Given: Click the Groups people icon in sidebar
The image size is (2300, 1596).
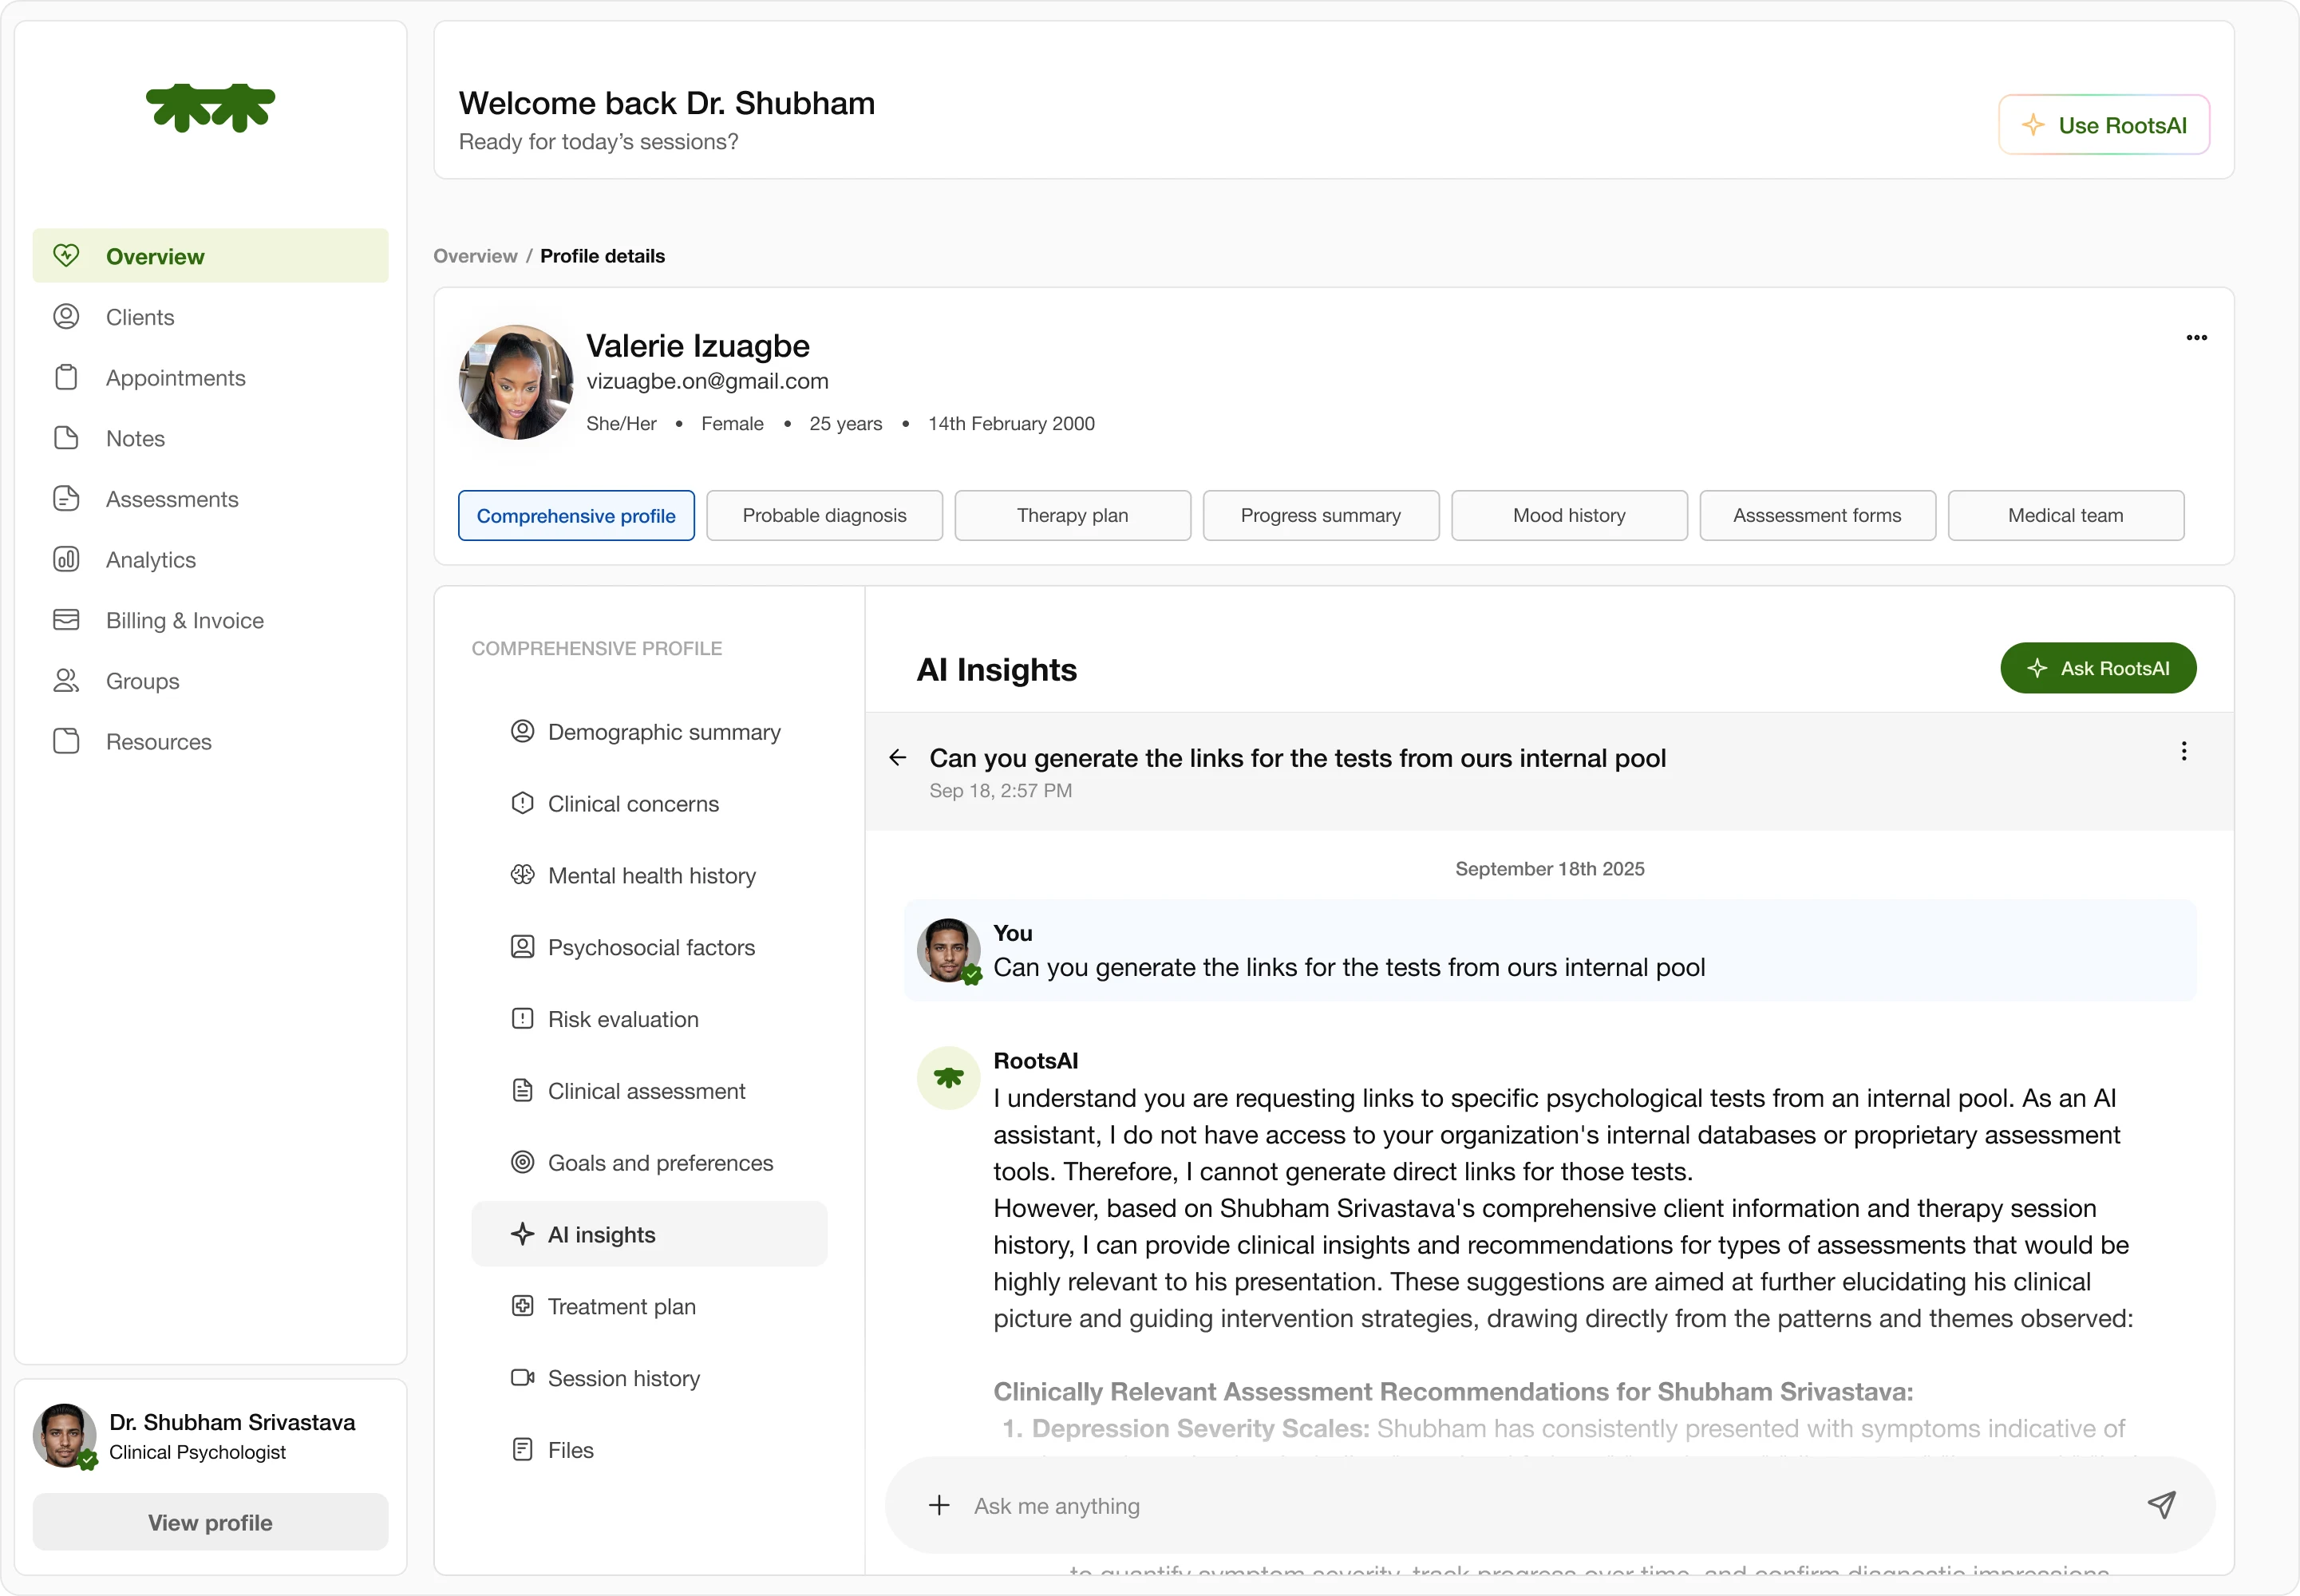Looking at the screenshot, I should pos(66,681).
